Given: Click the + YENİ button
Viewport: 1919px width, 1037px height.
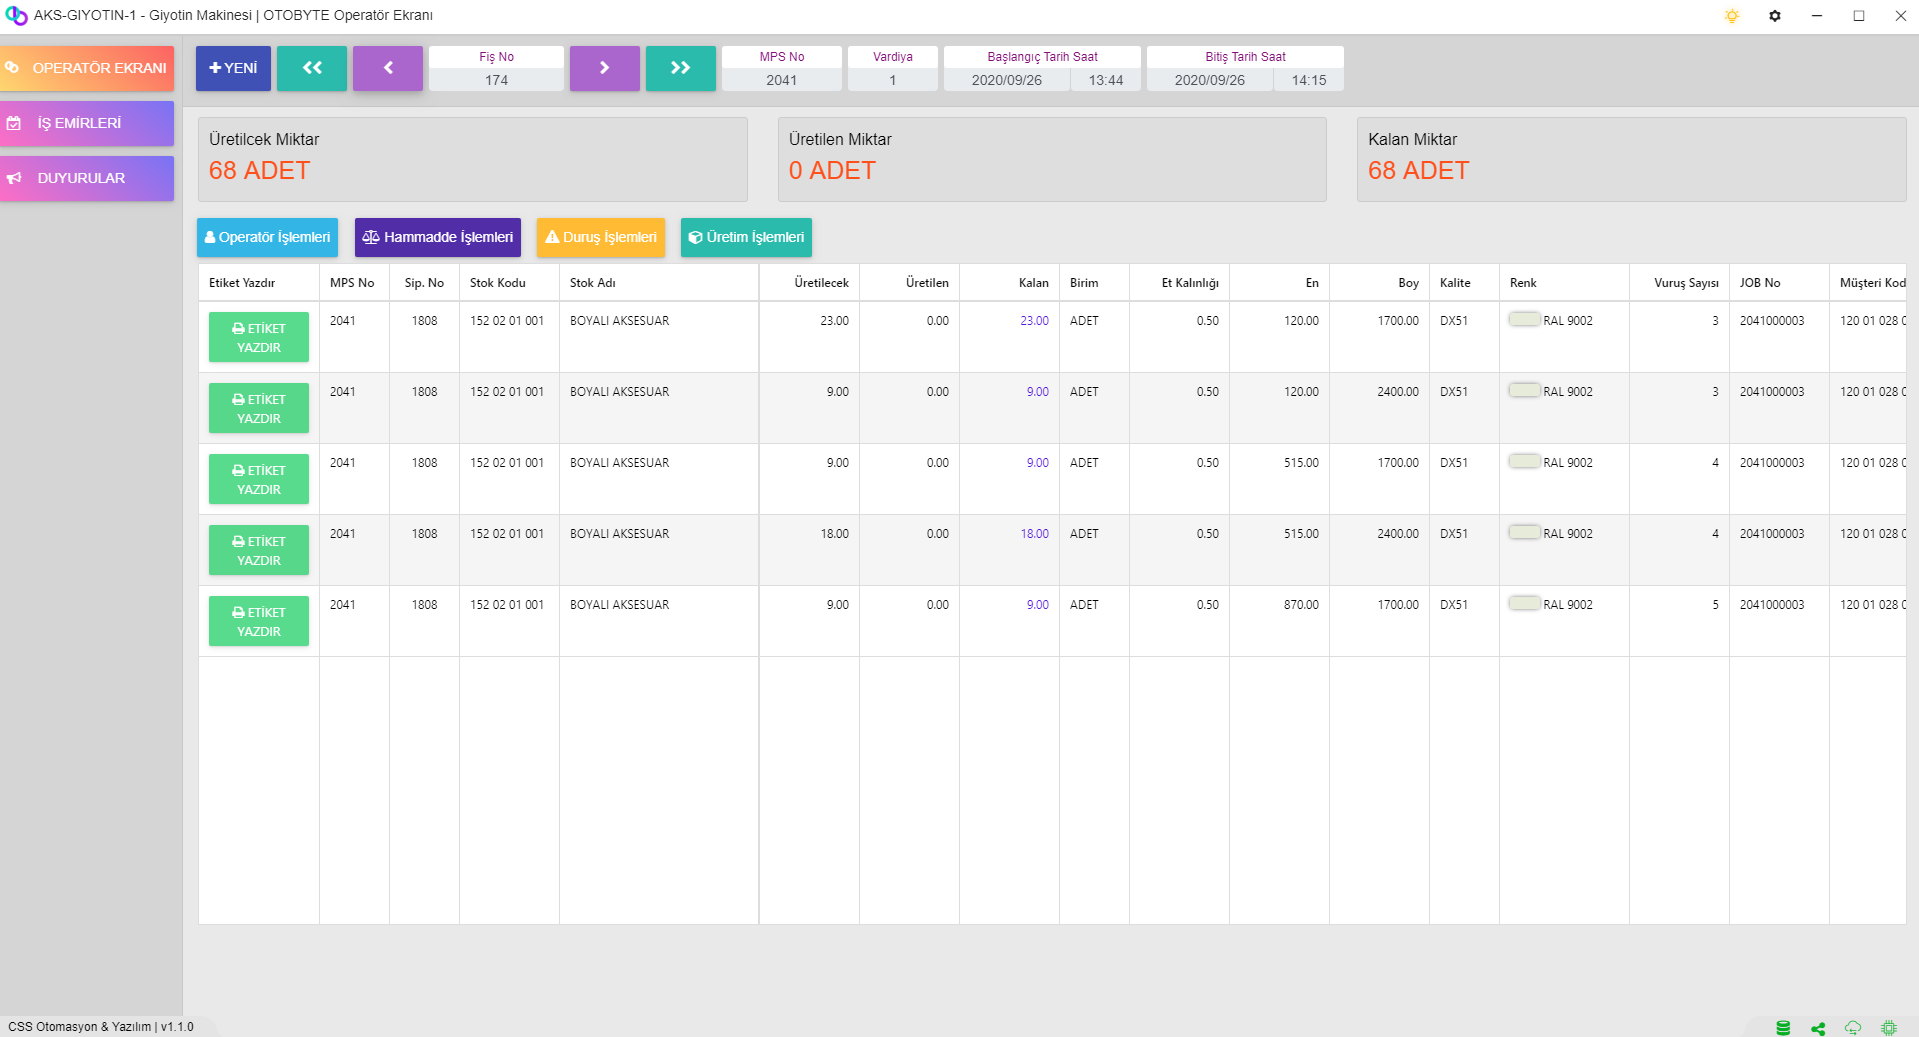Looking at the screenshot, I should pyautogui.click(x=233, y=68).
